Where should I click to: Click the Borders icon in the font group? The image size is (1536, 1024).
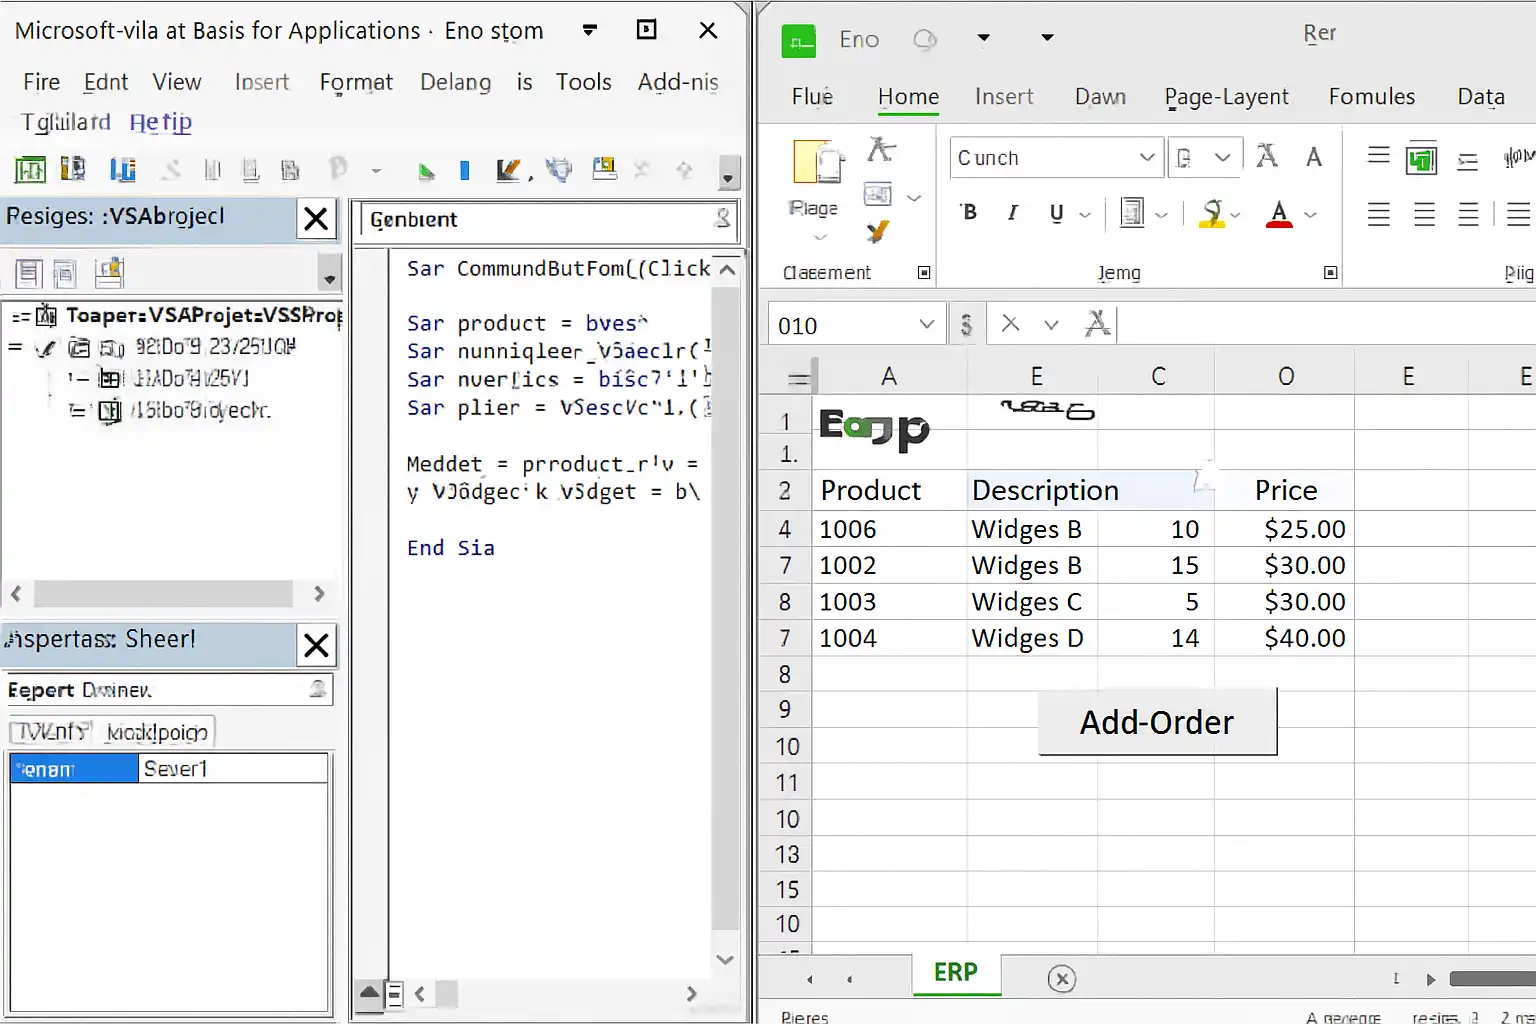(x=1132, y=213)
